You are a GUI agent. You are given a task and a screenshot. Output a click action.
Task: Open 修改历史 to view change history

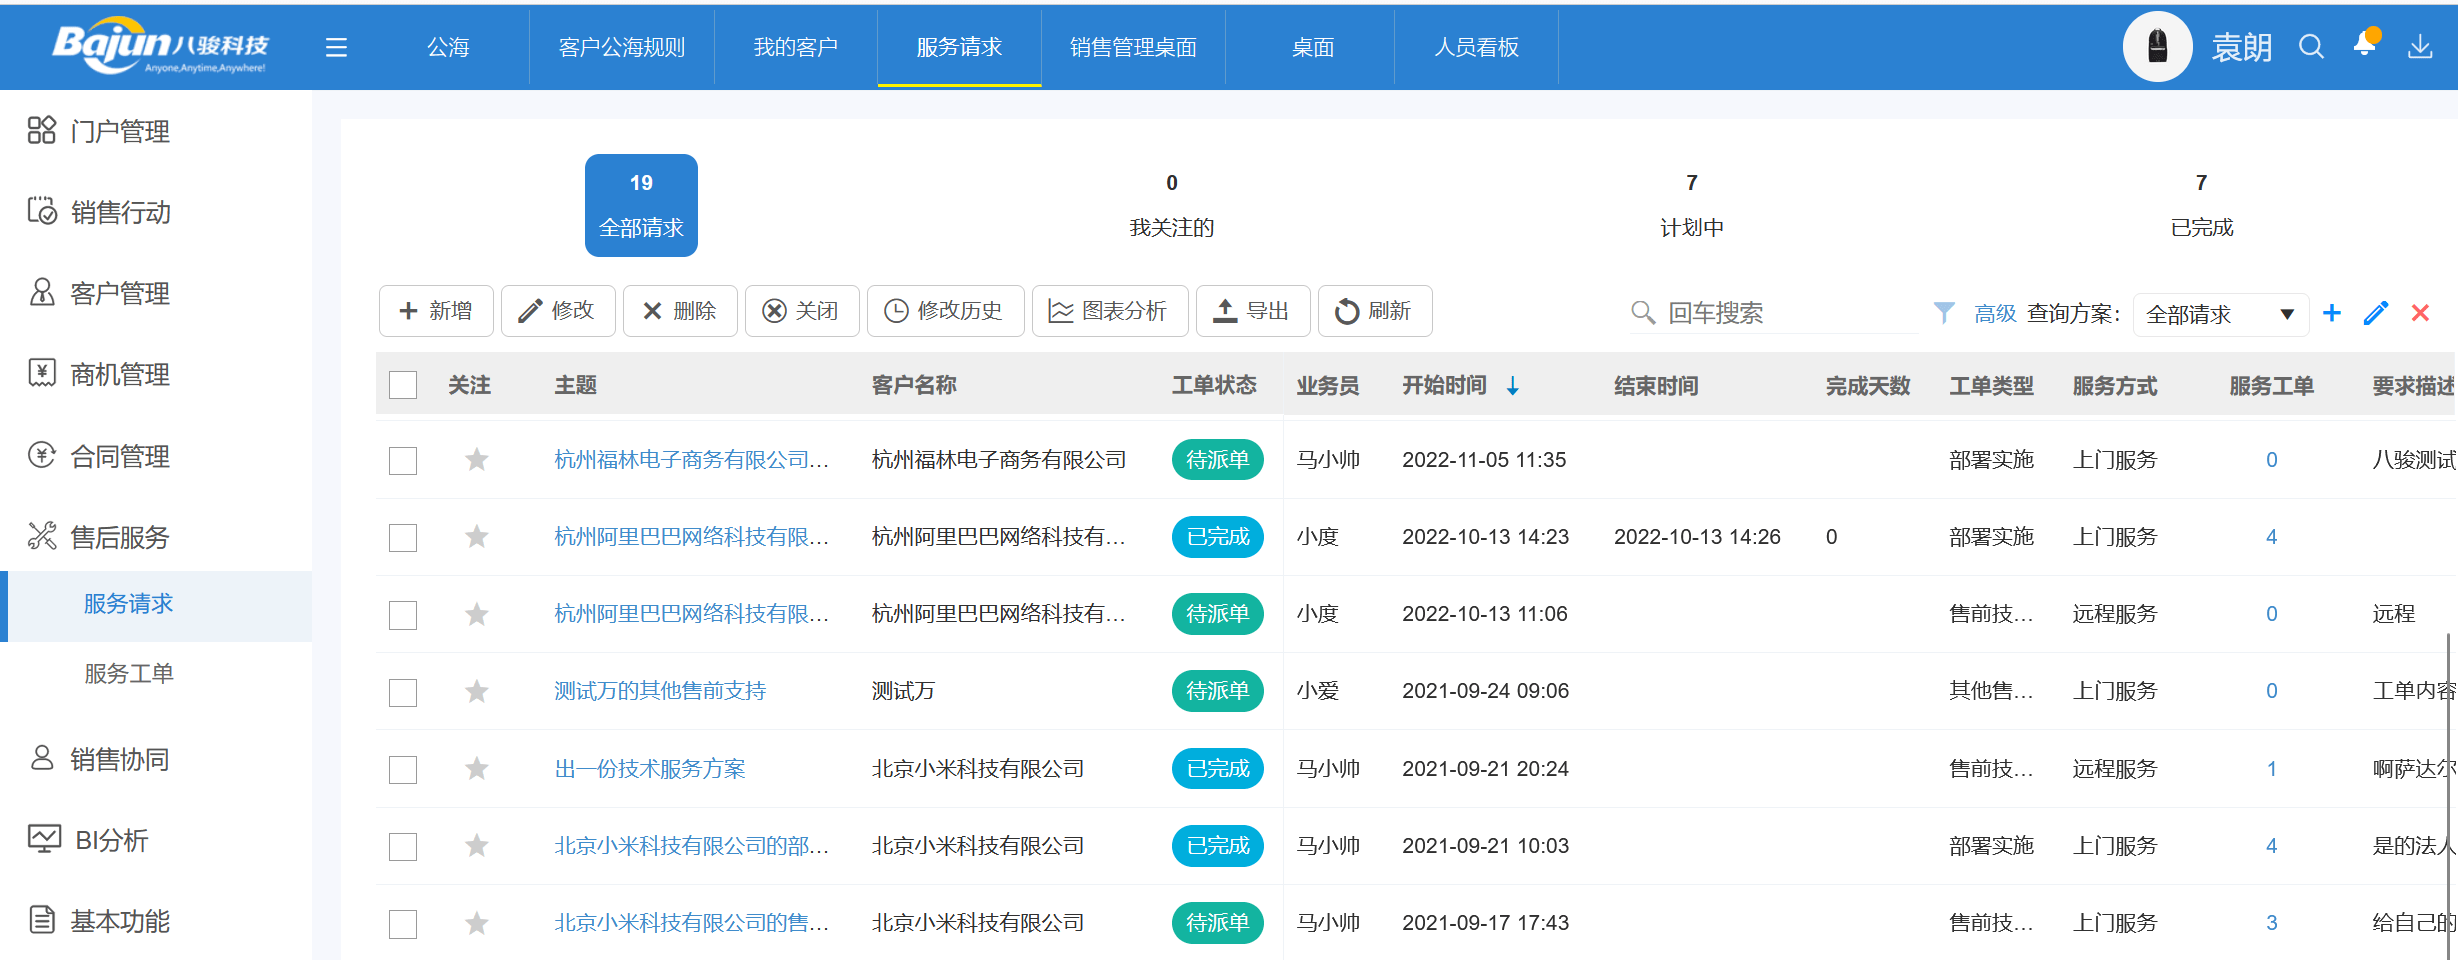pyautogui.click(x=945, y=311)
